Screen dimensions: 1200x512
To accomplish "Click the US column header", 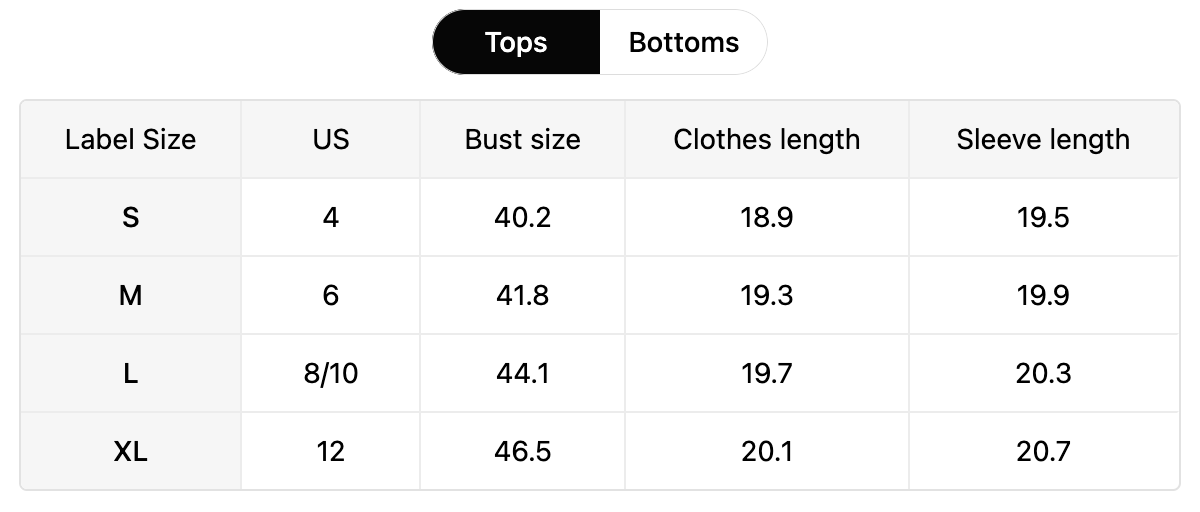I will pos(331,139).
